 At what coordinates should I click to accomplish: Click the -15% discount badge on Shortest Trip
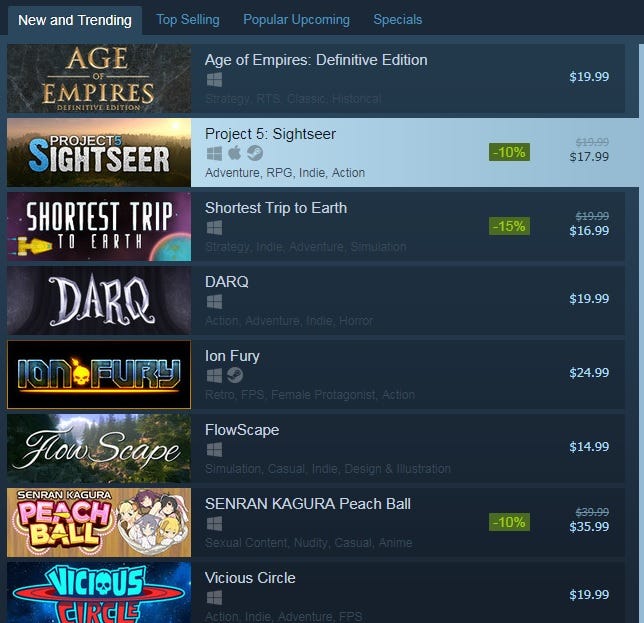(509, 226)
